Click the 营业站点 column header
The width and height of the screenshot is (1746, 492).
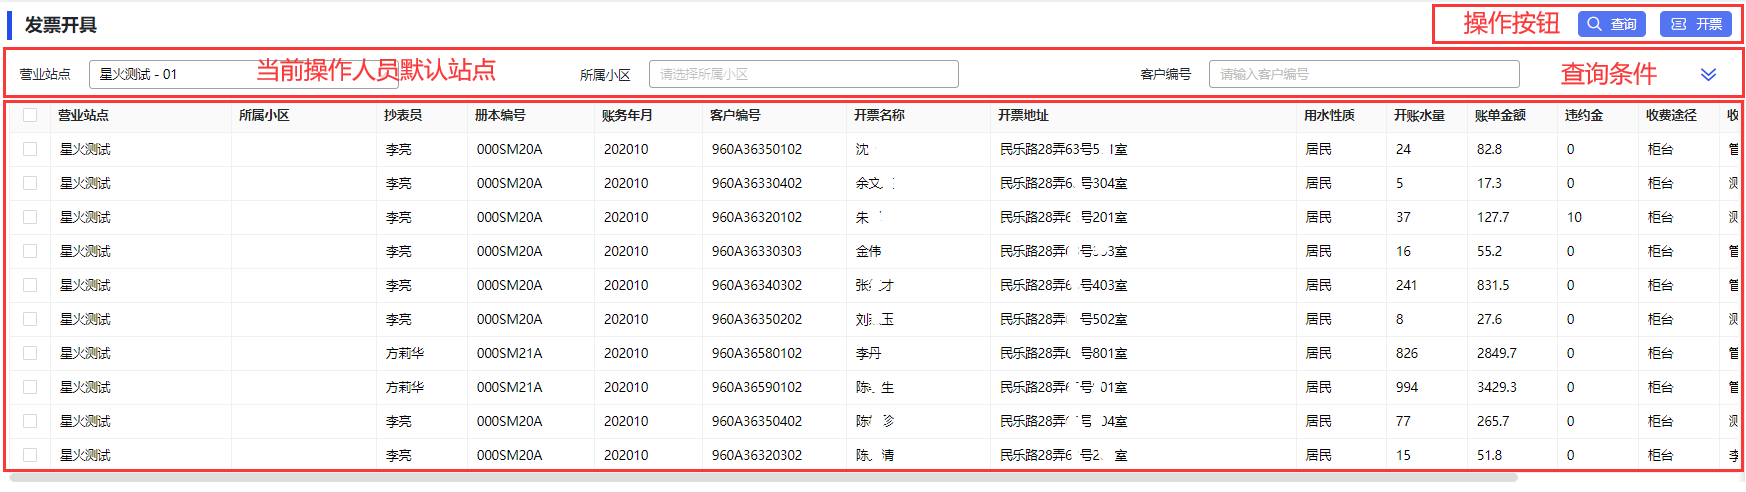point(83,115)
